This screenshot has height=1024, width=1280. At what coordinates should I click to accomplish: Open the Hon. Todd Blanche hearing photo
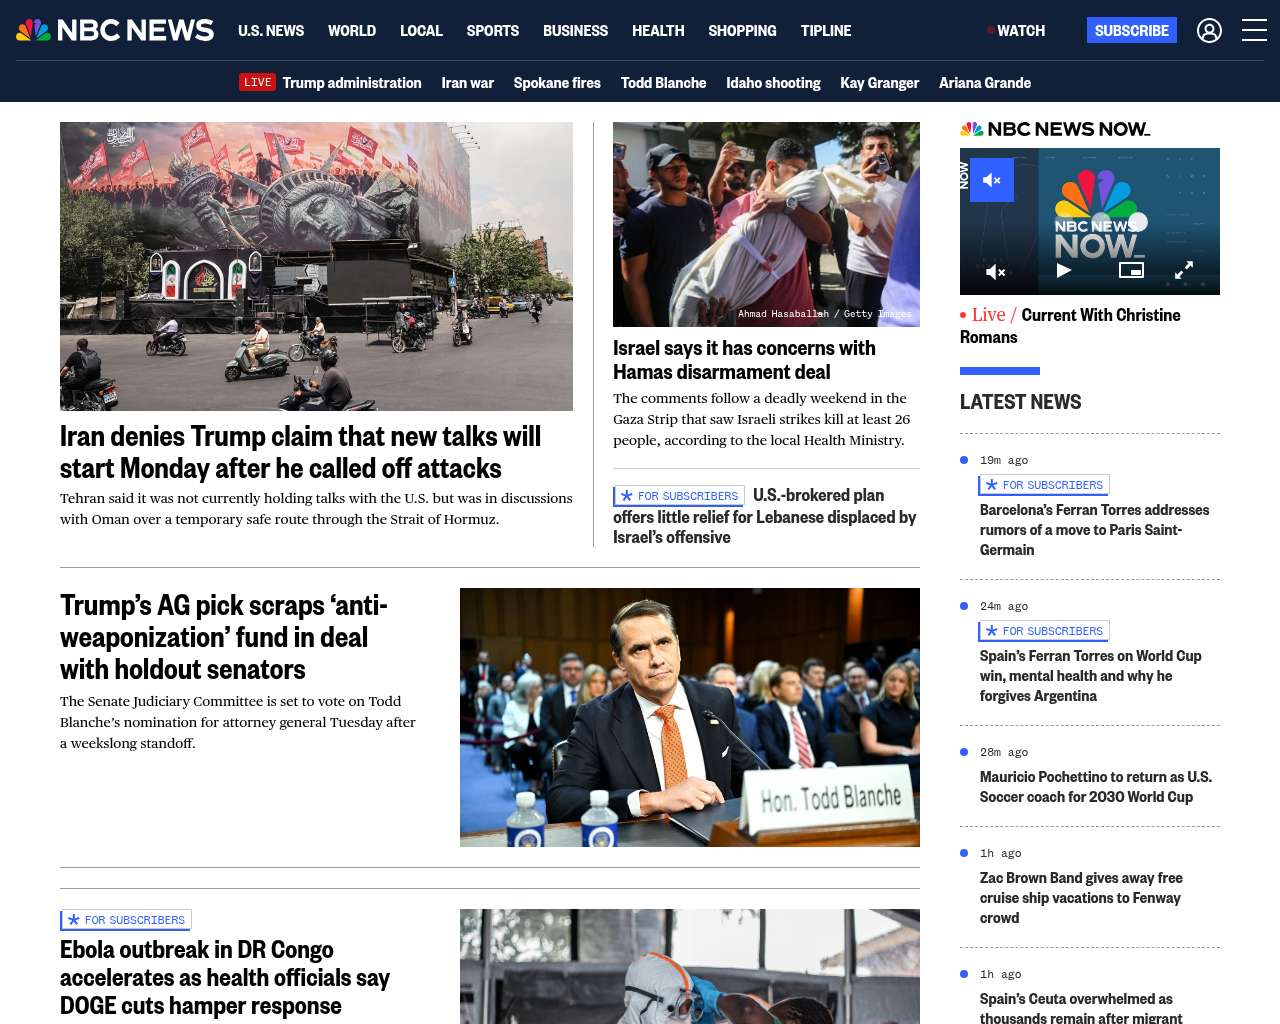(690, 717)
